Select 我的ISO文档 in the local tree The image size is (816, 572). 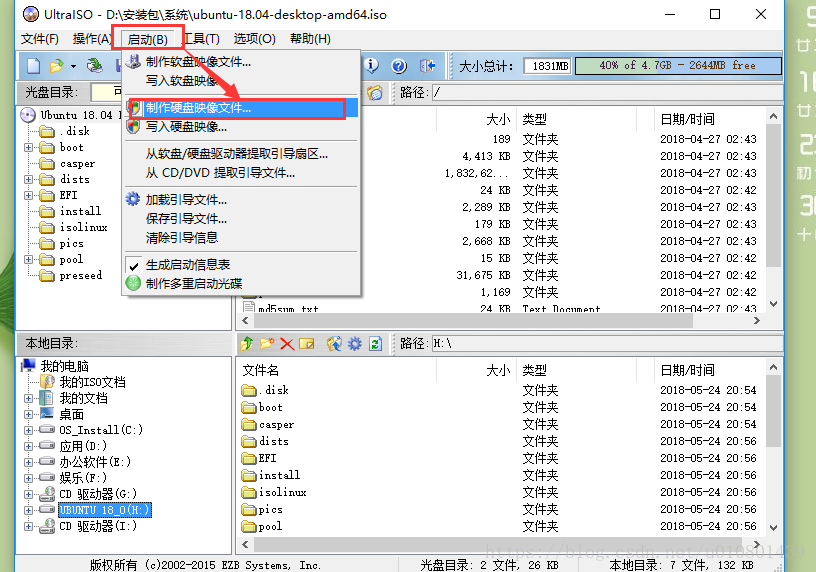[92, 383]
